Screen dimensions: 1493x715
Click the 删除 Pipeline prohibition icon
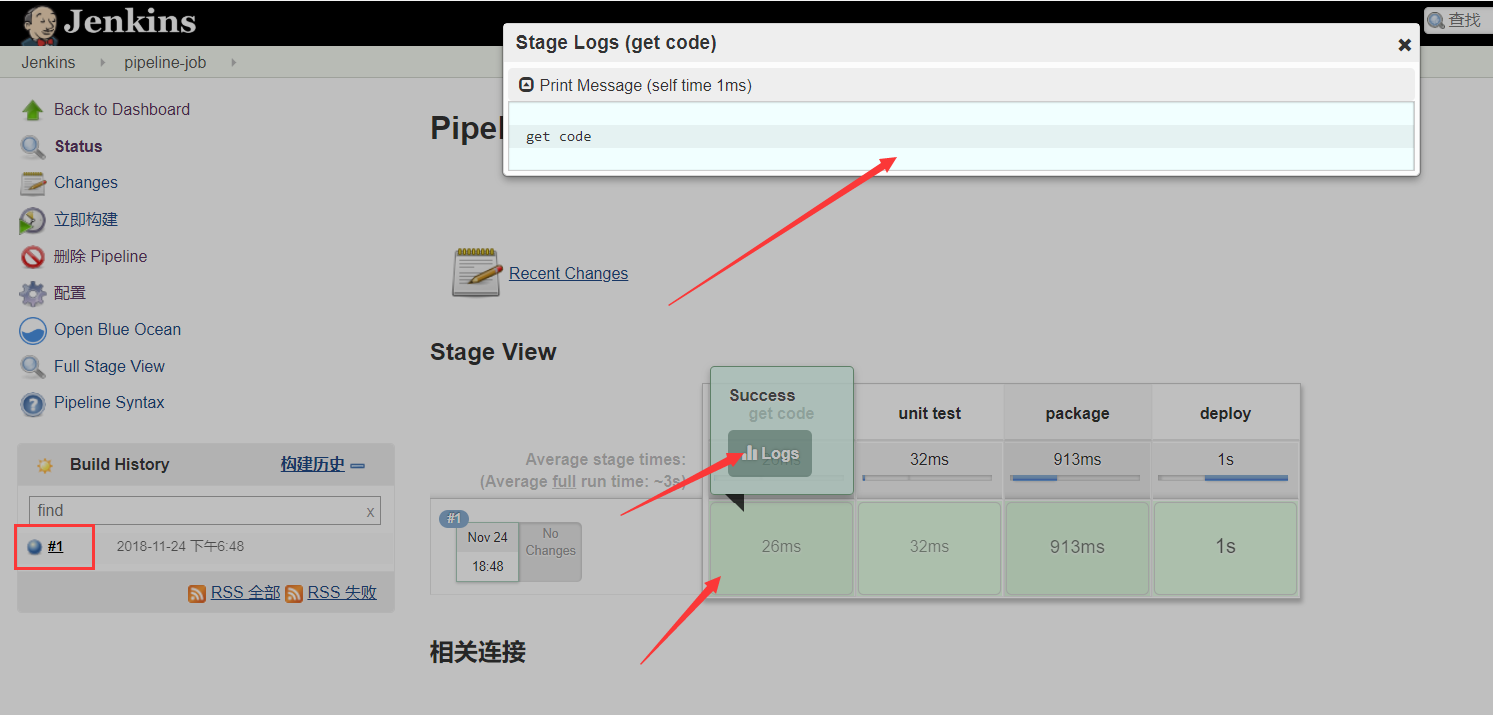pos(32,256)
